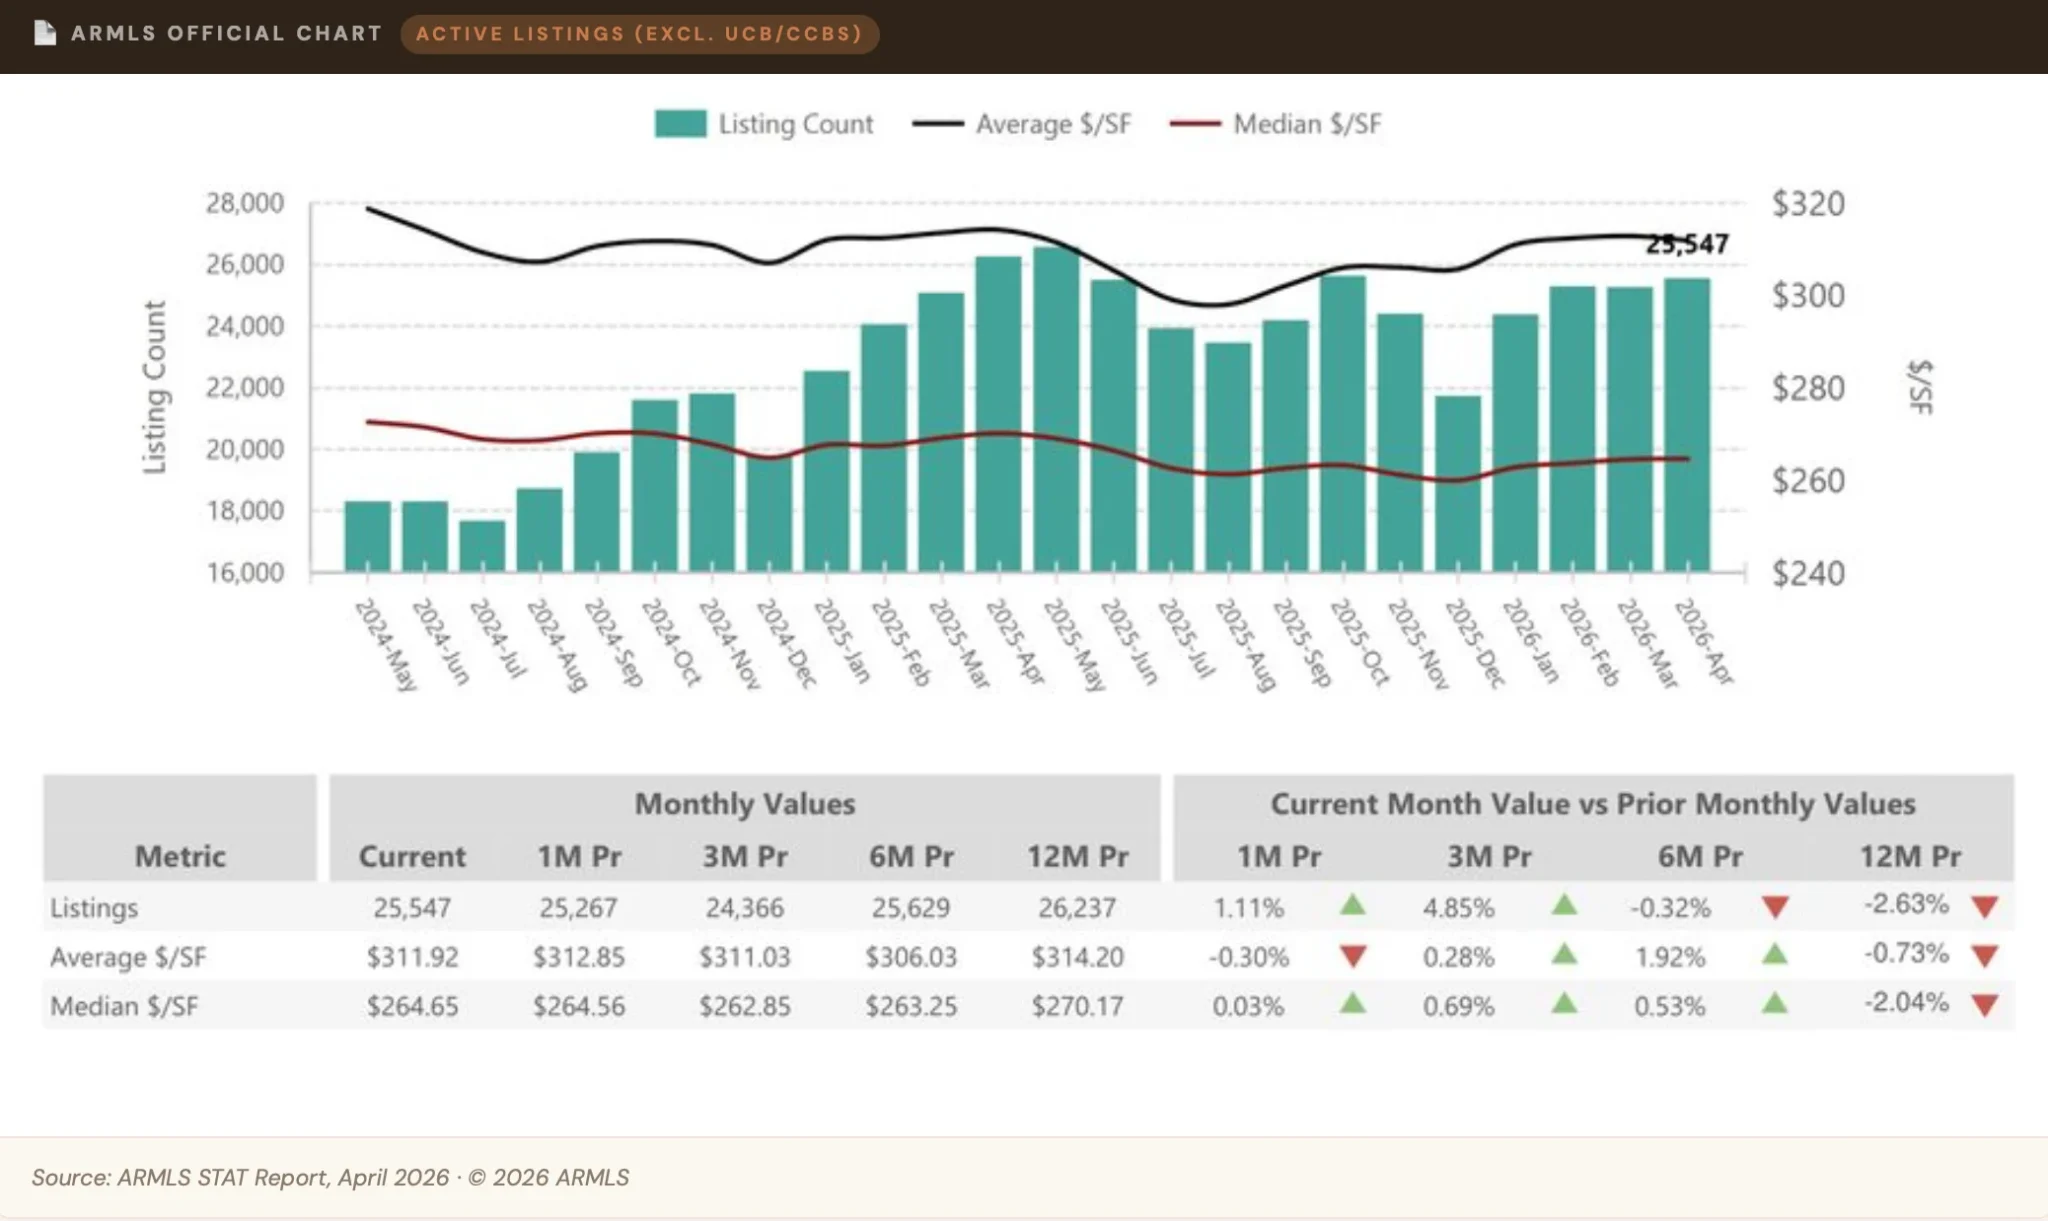Click the Average $/SF value $314.20
2048x1221 pixels.
point(1078,957)
